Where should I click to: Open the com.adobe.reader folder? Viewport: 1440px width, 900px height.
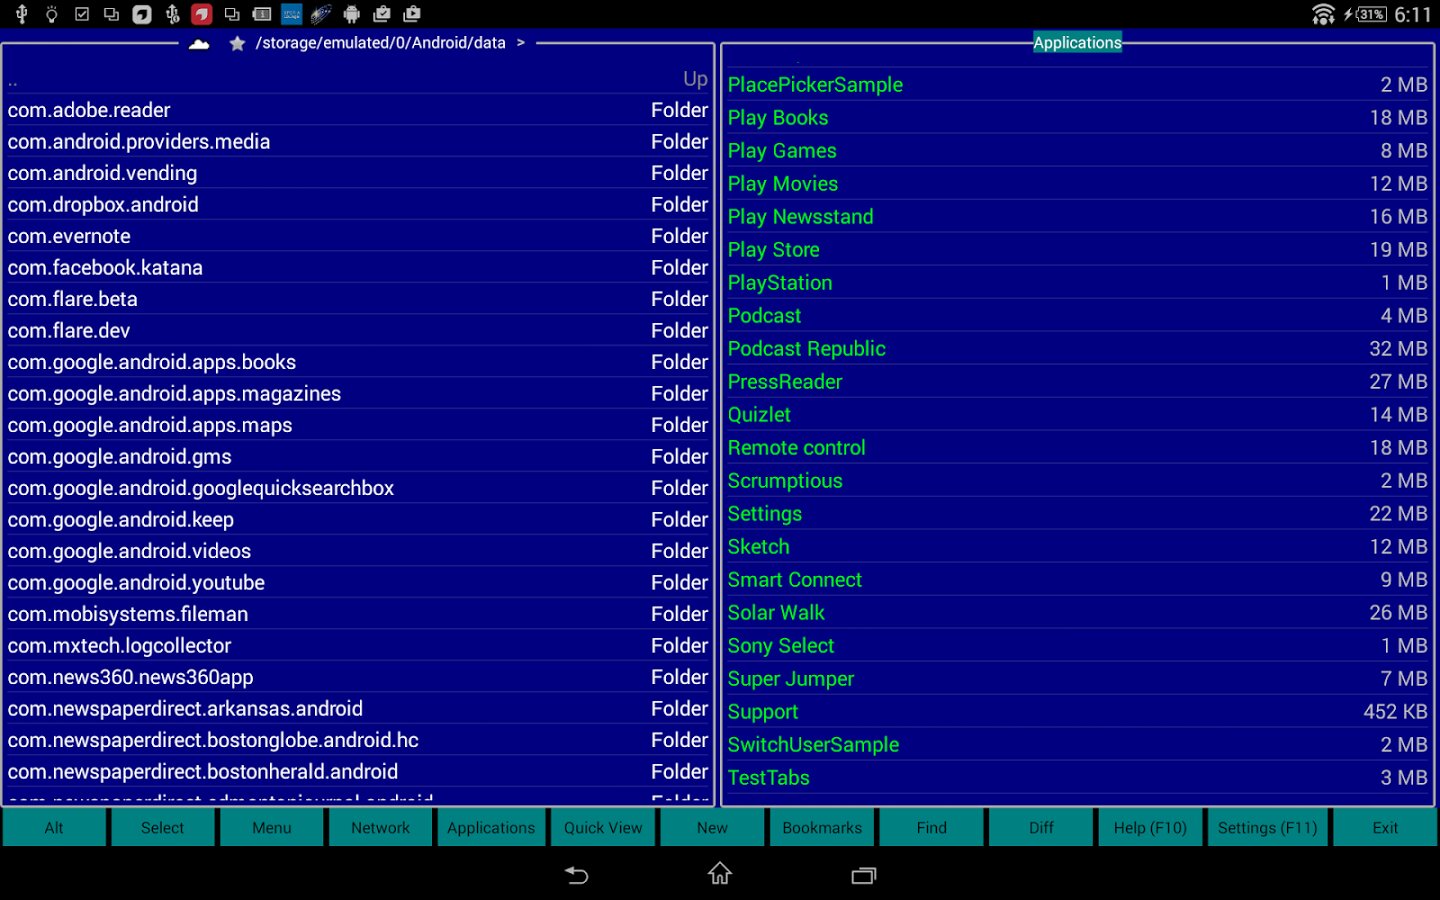tap(358, 110)
